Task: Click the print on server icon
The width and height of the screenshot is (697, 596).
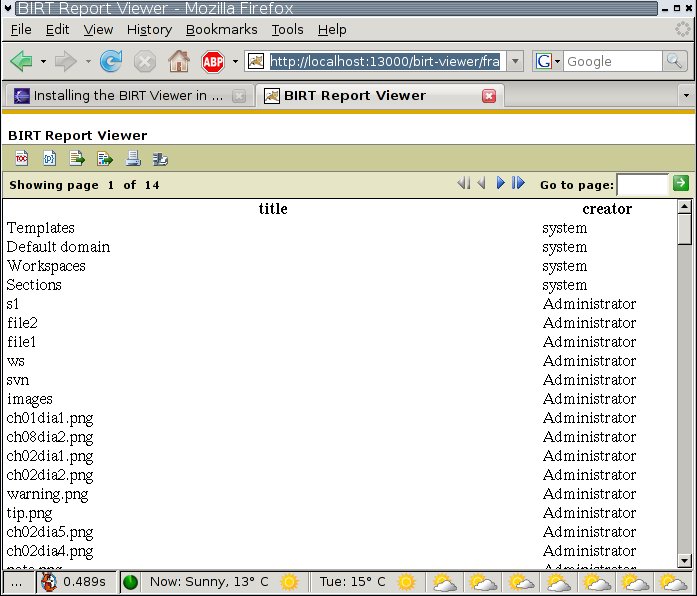Action: [x=160, y=159]
